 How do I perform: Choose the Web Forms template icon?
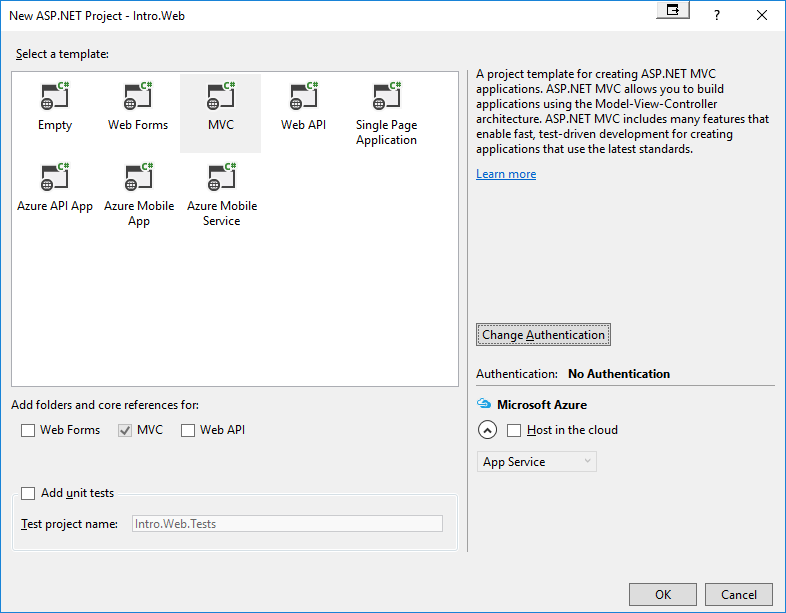(138, 96)
